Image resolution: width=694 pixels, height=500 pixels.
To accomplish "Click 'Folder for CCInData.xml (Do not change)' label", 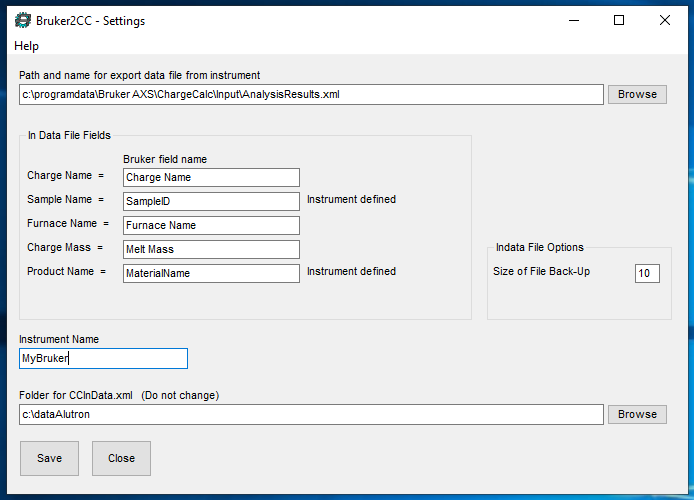I will (119, 396).
